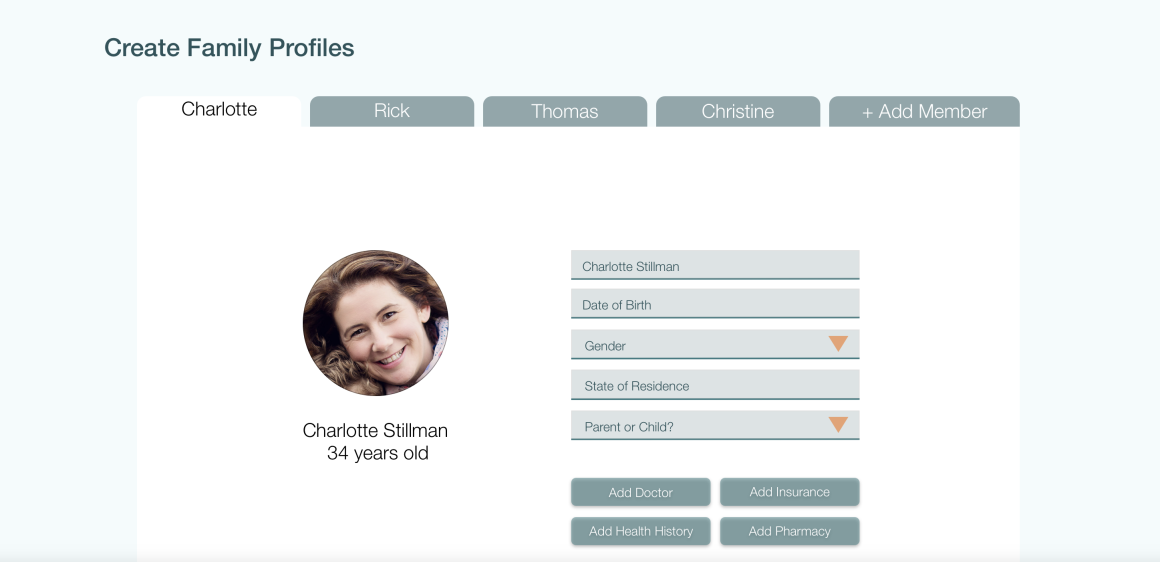Click the Charlotte Stillman name field
This screenshot has width=1160, height=562.
tap(715, 266)
